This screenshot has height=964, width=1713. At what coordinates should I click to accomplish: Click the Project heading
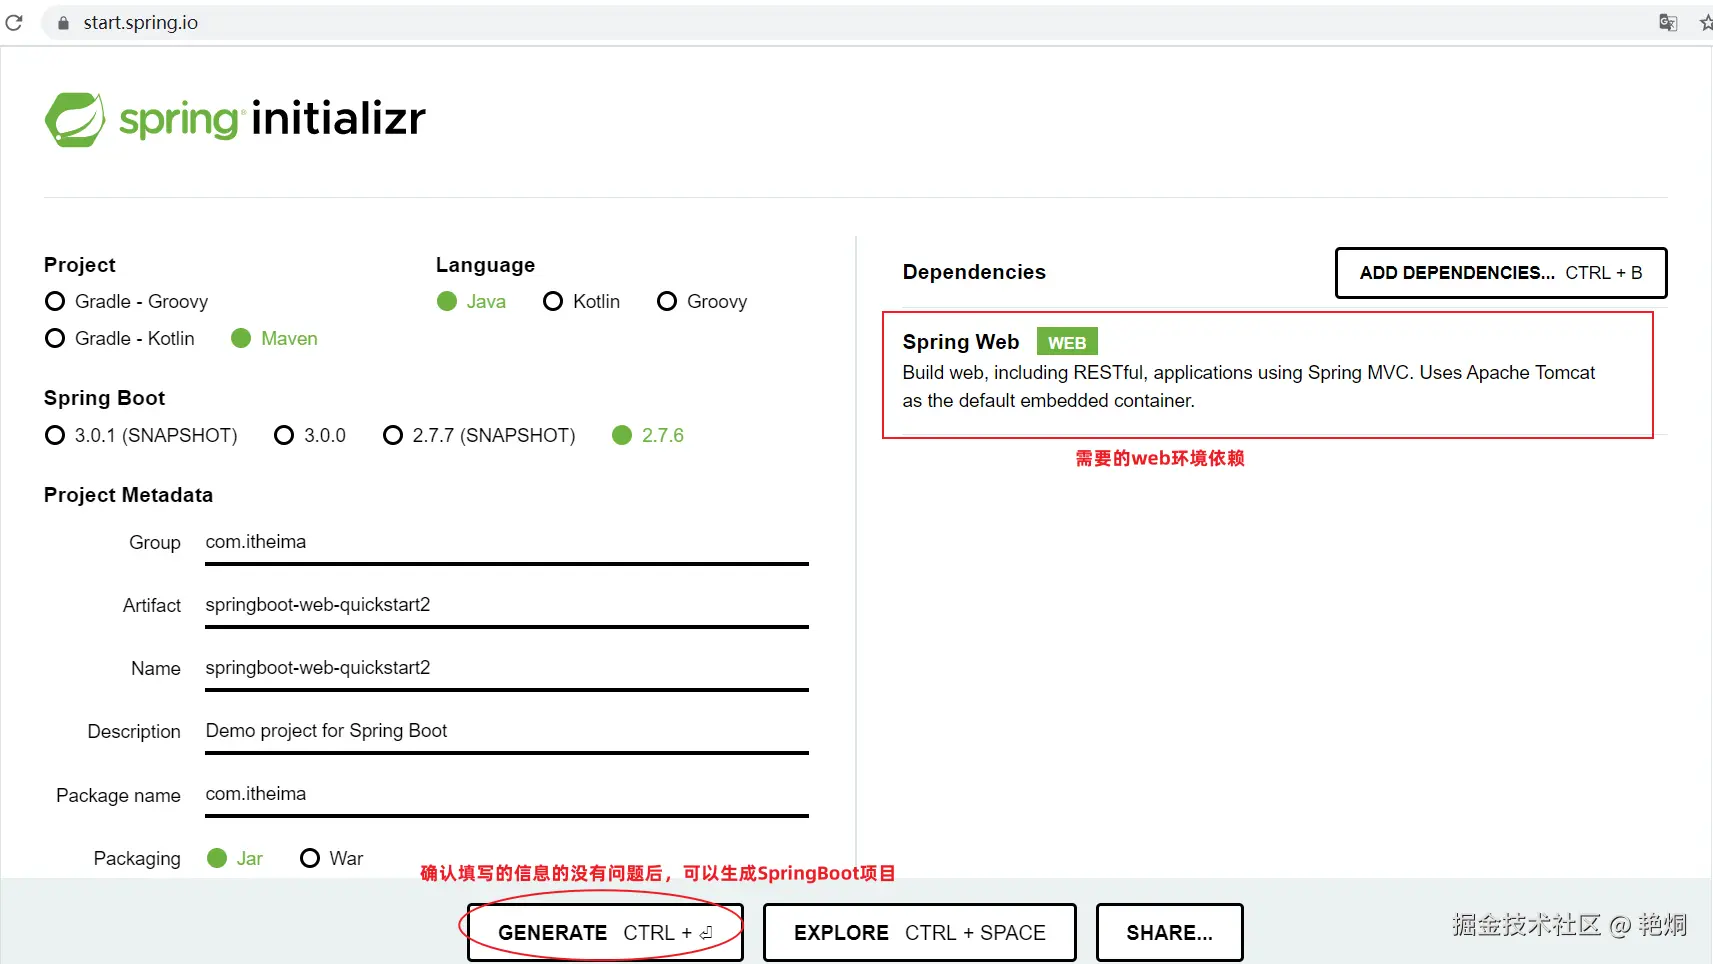pyautogui.click(x=79, y=265)
